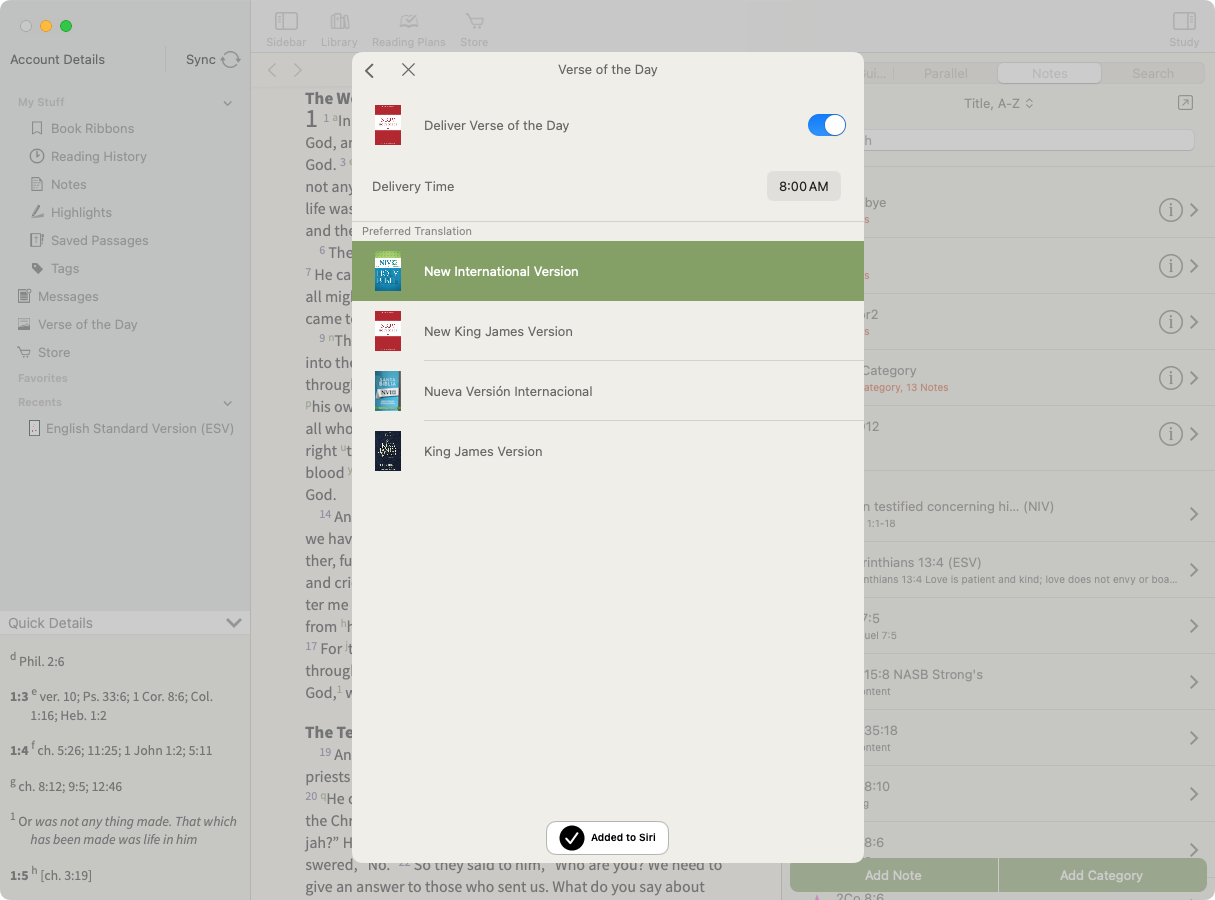Select Nueva Versión Internacional translation
Screen dimensions: 1215x900
pyautogui.click(x=608, y=391)
